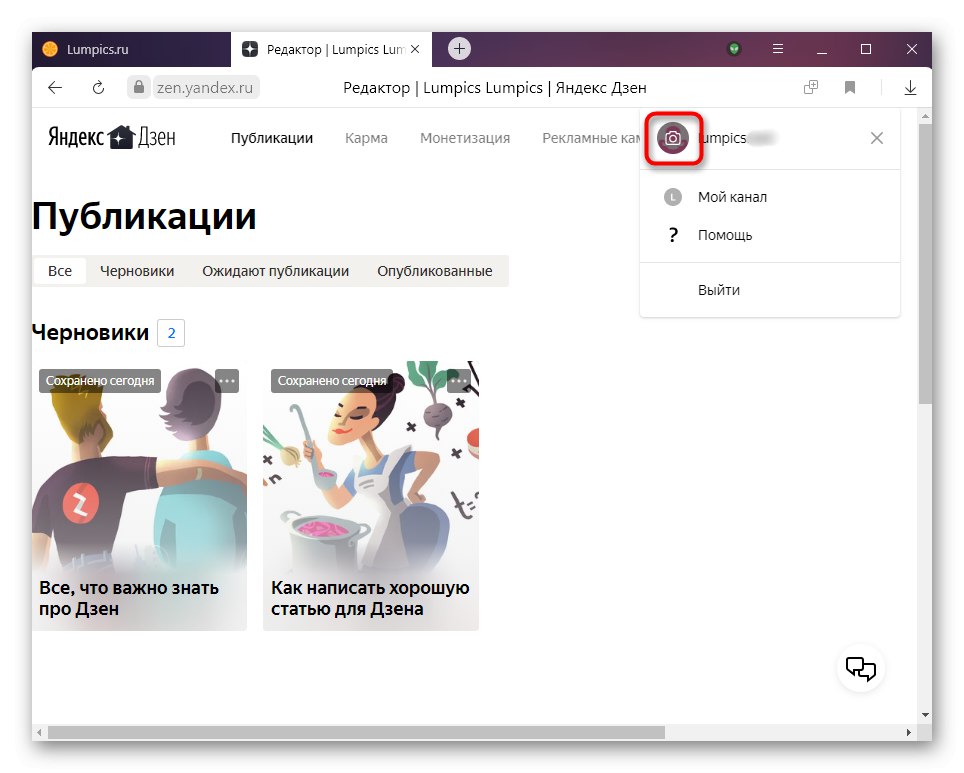Open the 'Монетизация' section
This screenshot has height=773, width=964.
point(464,138)
